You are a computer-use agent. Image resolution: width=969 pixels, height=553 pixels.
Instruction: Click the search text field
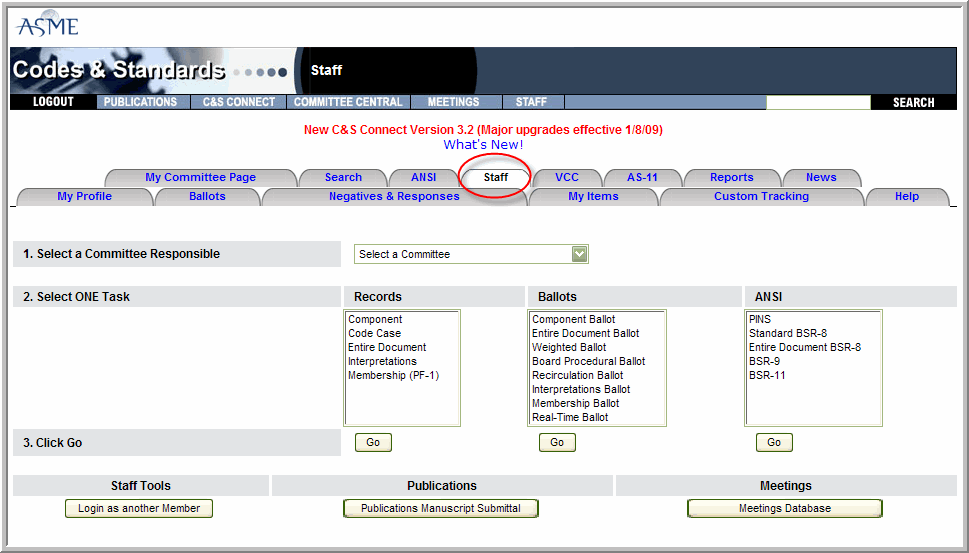click(x=818, y=102)
